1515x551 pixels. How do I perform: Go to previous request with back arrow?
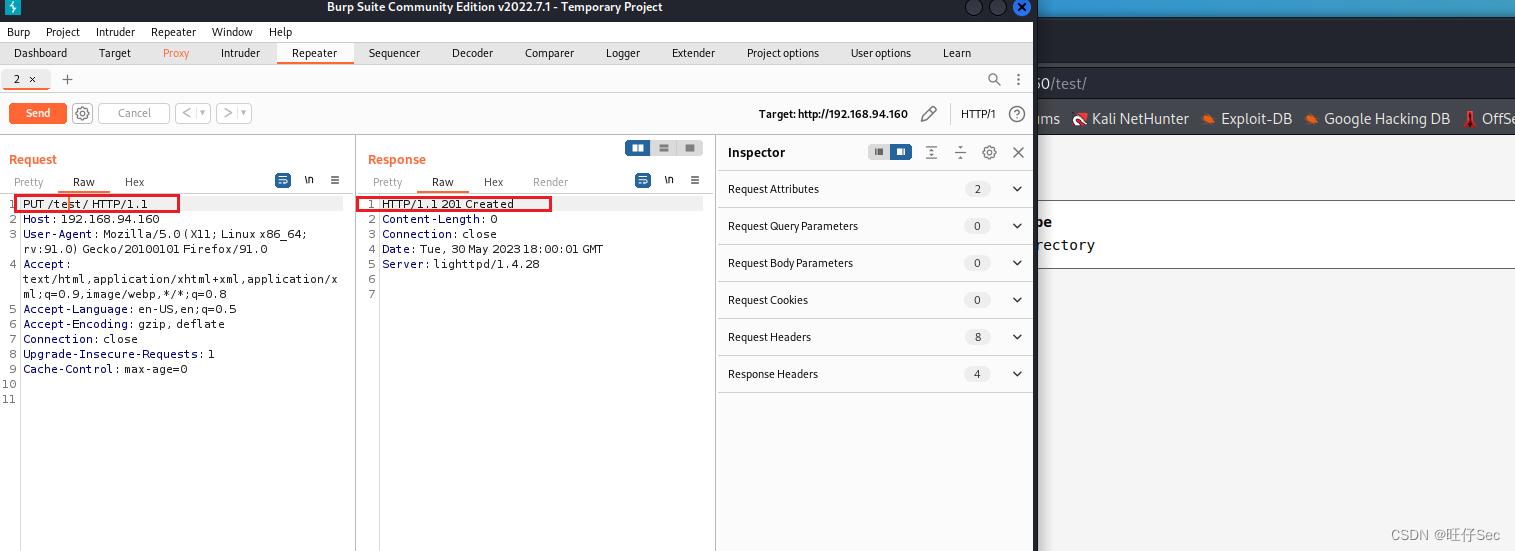pyautogui.click(x=186, y=113)
